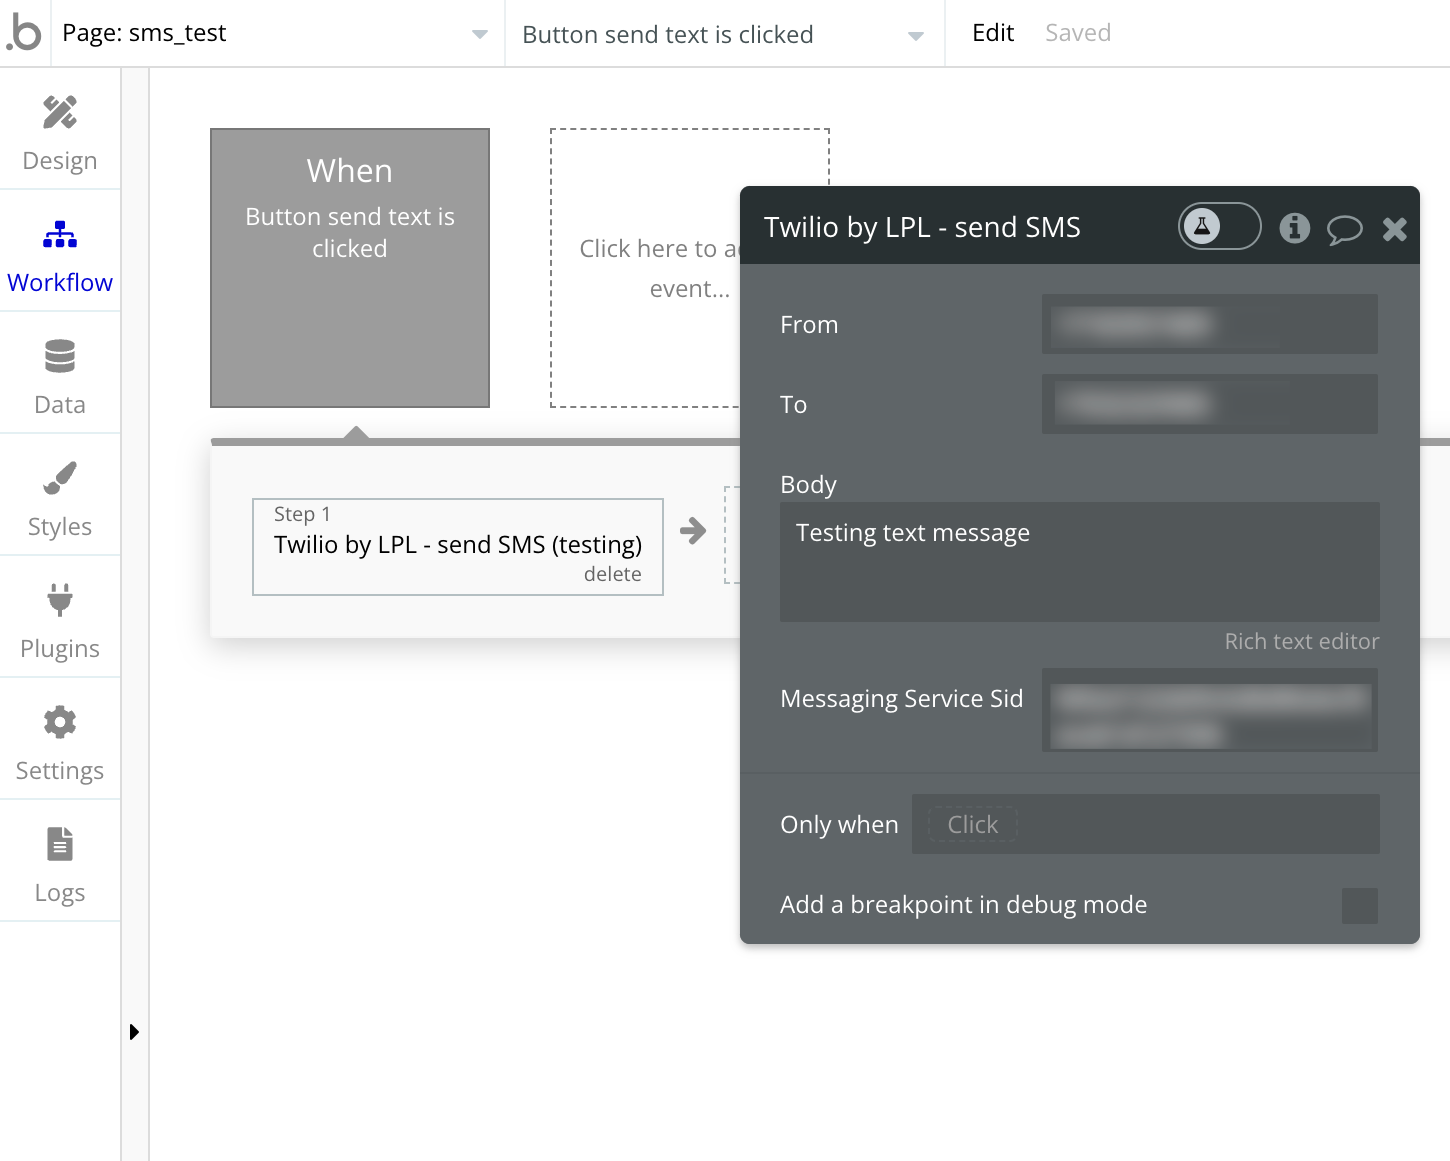1450x1161 pixels.
Task: Click the Bubble logo icon
Action: [x=24, y=33]
